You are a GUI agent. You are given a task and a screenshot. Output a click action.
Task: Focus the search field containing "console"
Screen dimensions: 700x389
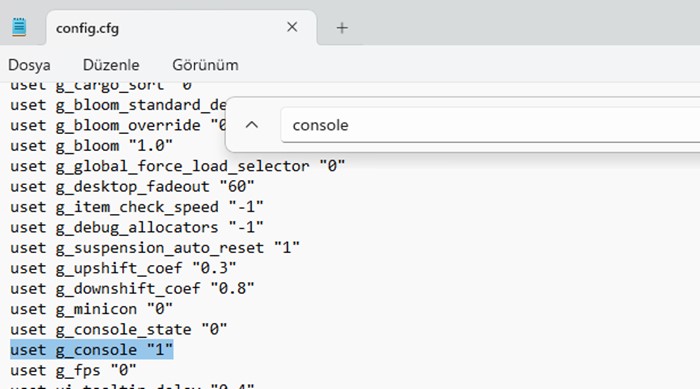(490, 125)
